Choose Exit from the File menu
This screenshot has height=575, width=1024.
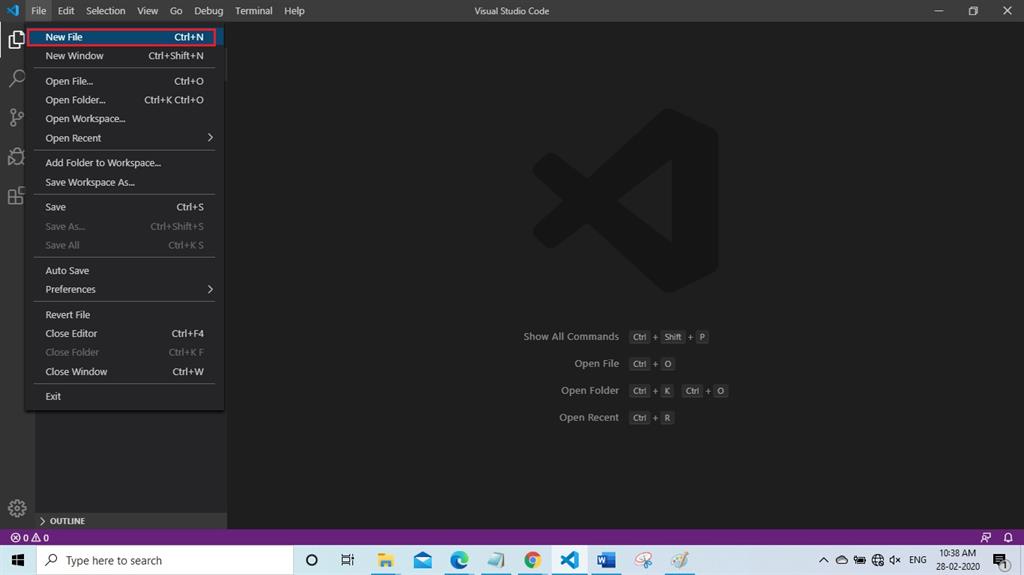124,396
